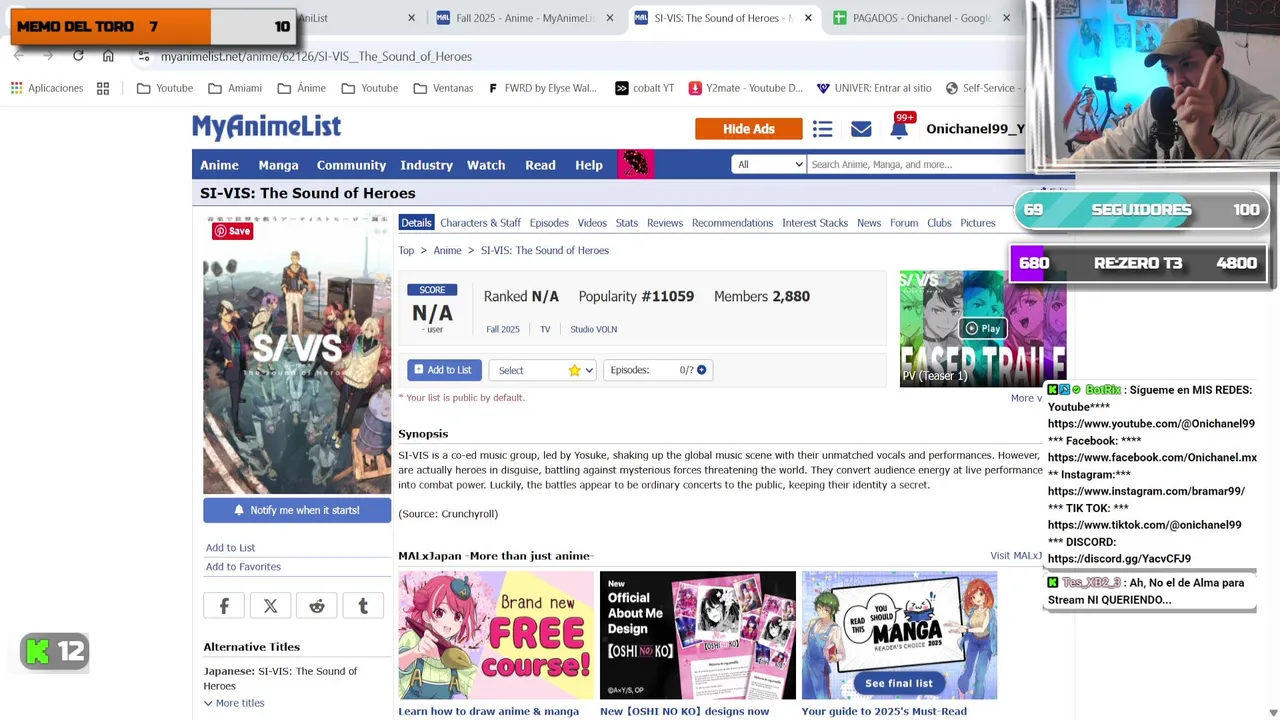Viewport: 1280px width, 720px height.
Task: Open the Manga navigation menu
Action: [278, 165]
